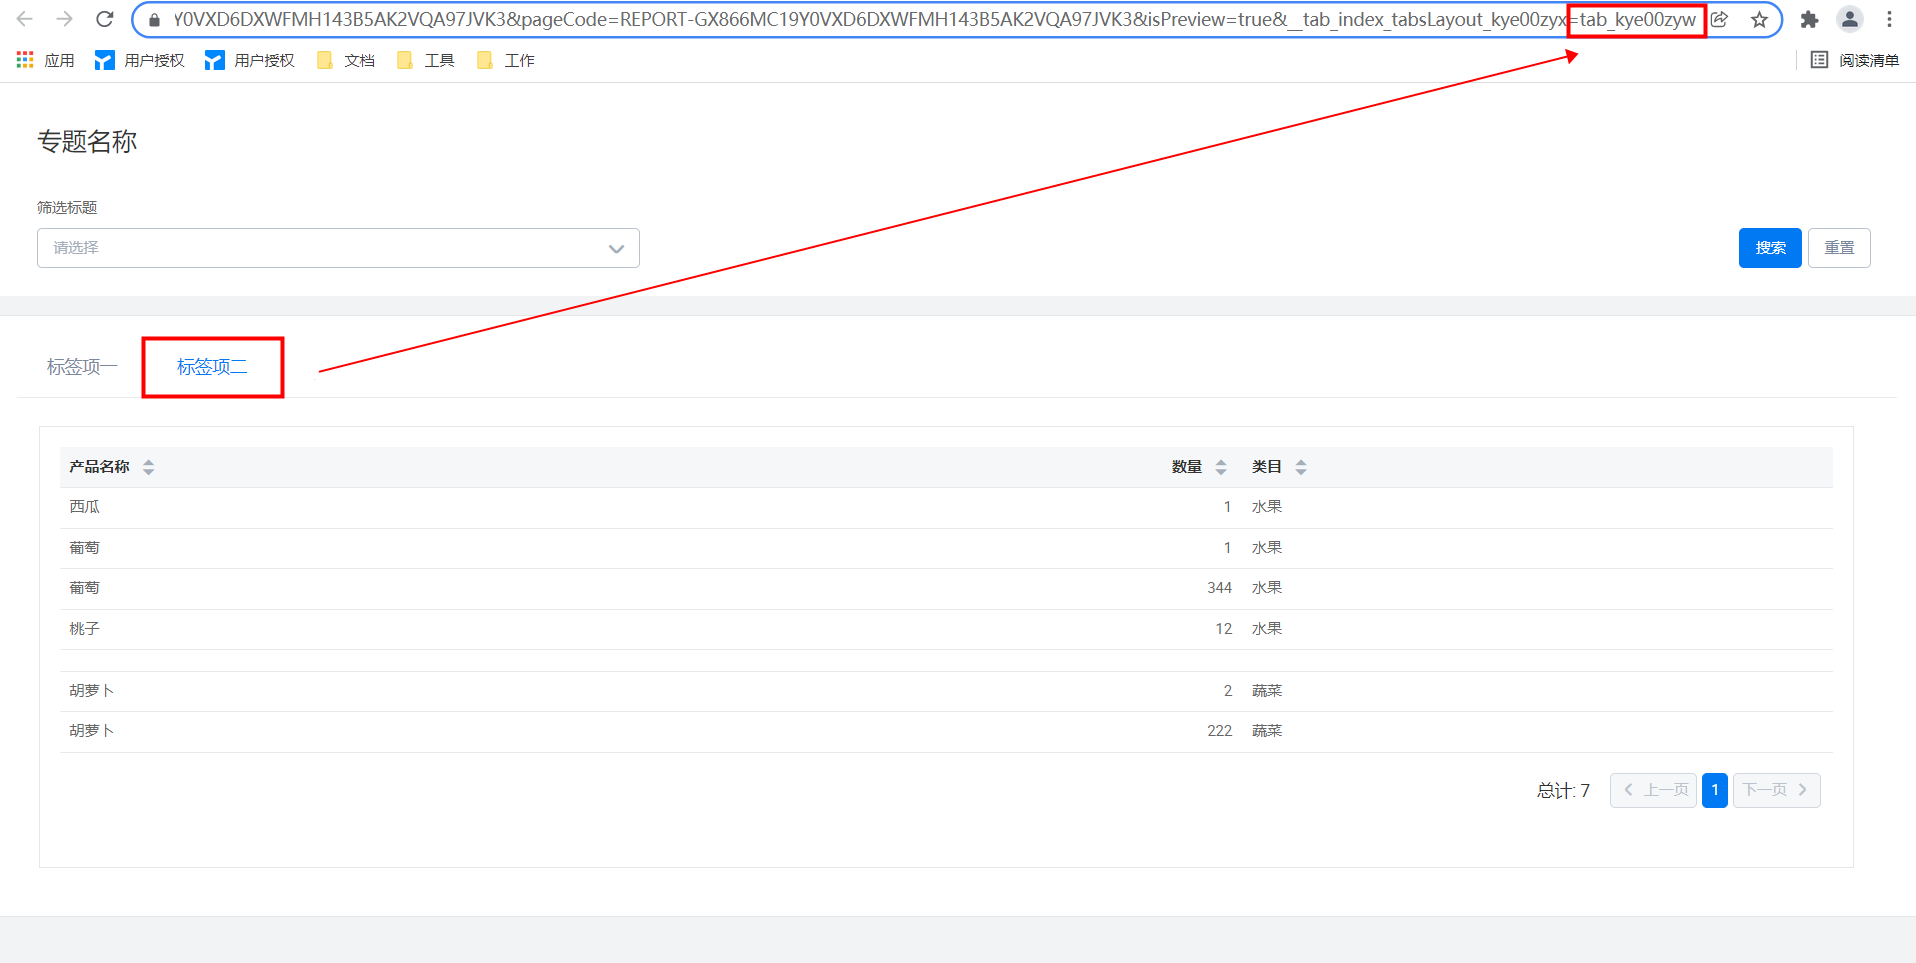Viewport: 1916px width, 963px height.
Task: Click the quantity 12 cell
Action: (1224, 629)
